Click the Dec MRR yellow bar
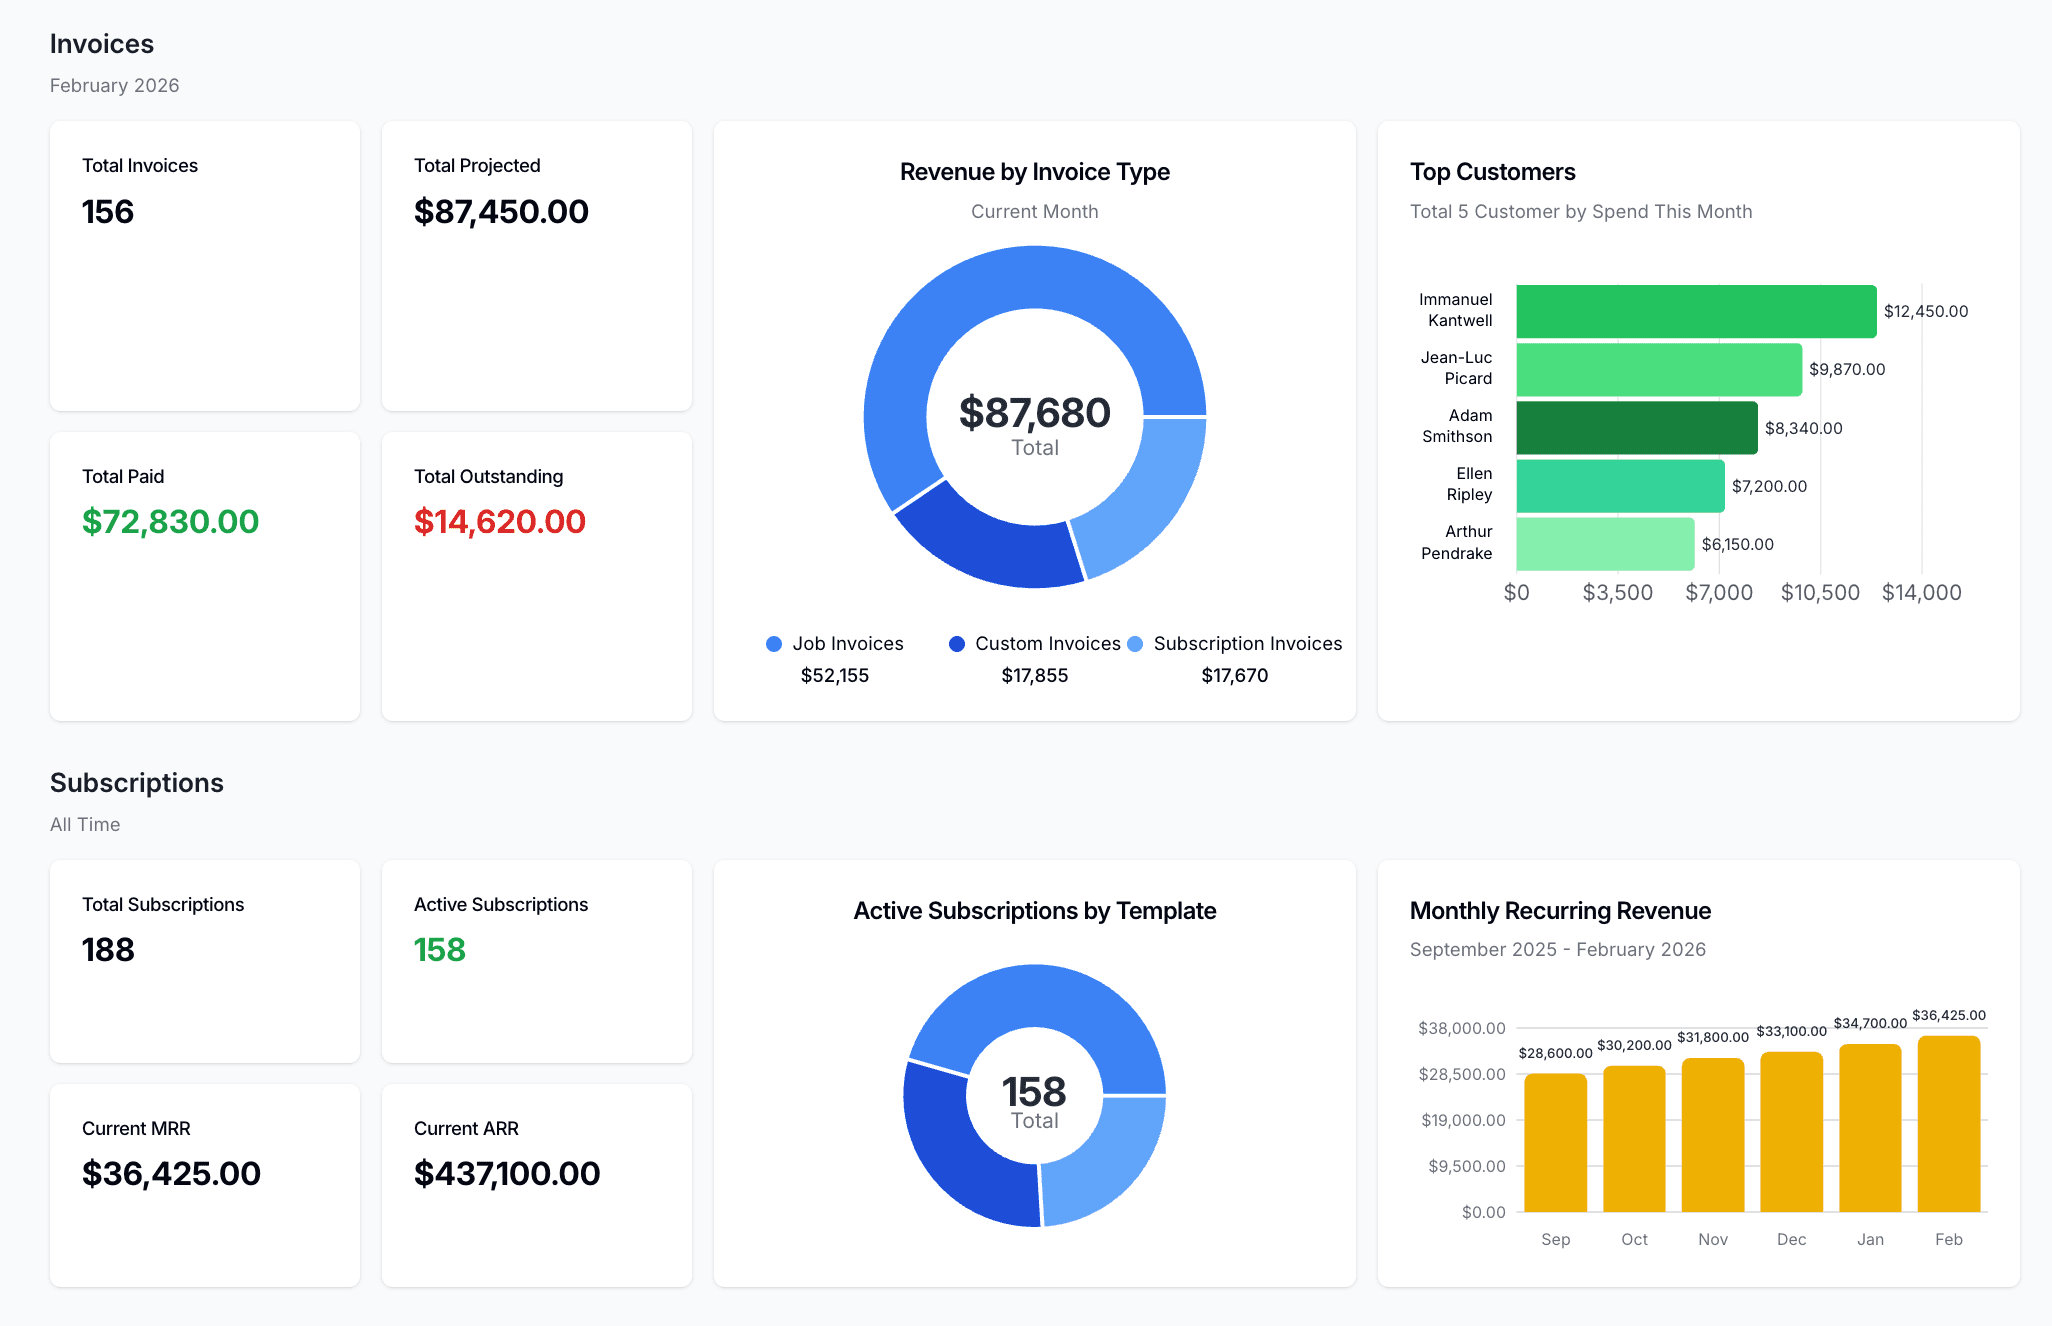Viewport: 2052px width, 1326px height. [1791, 1132]
